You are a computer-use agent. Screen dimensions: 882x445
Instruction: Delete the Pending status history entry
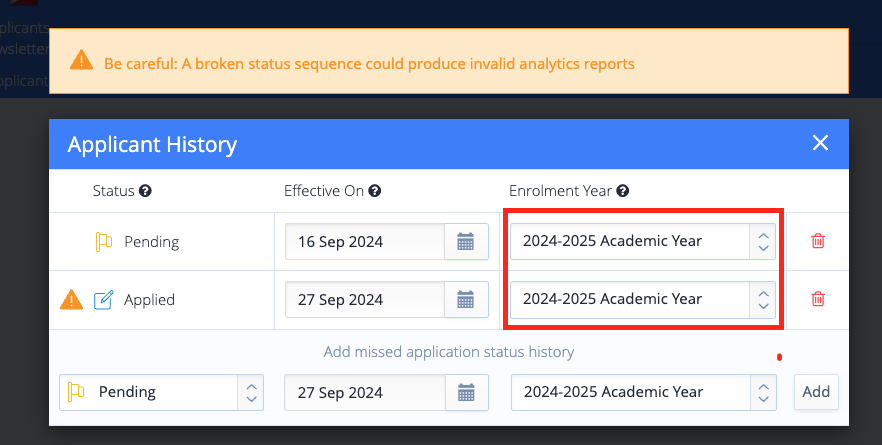click(x=818, y=241)
